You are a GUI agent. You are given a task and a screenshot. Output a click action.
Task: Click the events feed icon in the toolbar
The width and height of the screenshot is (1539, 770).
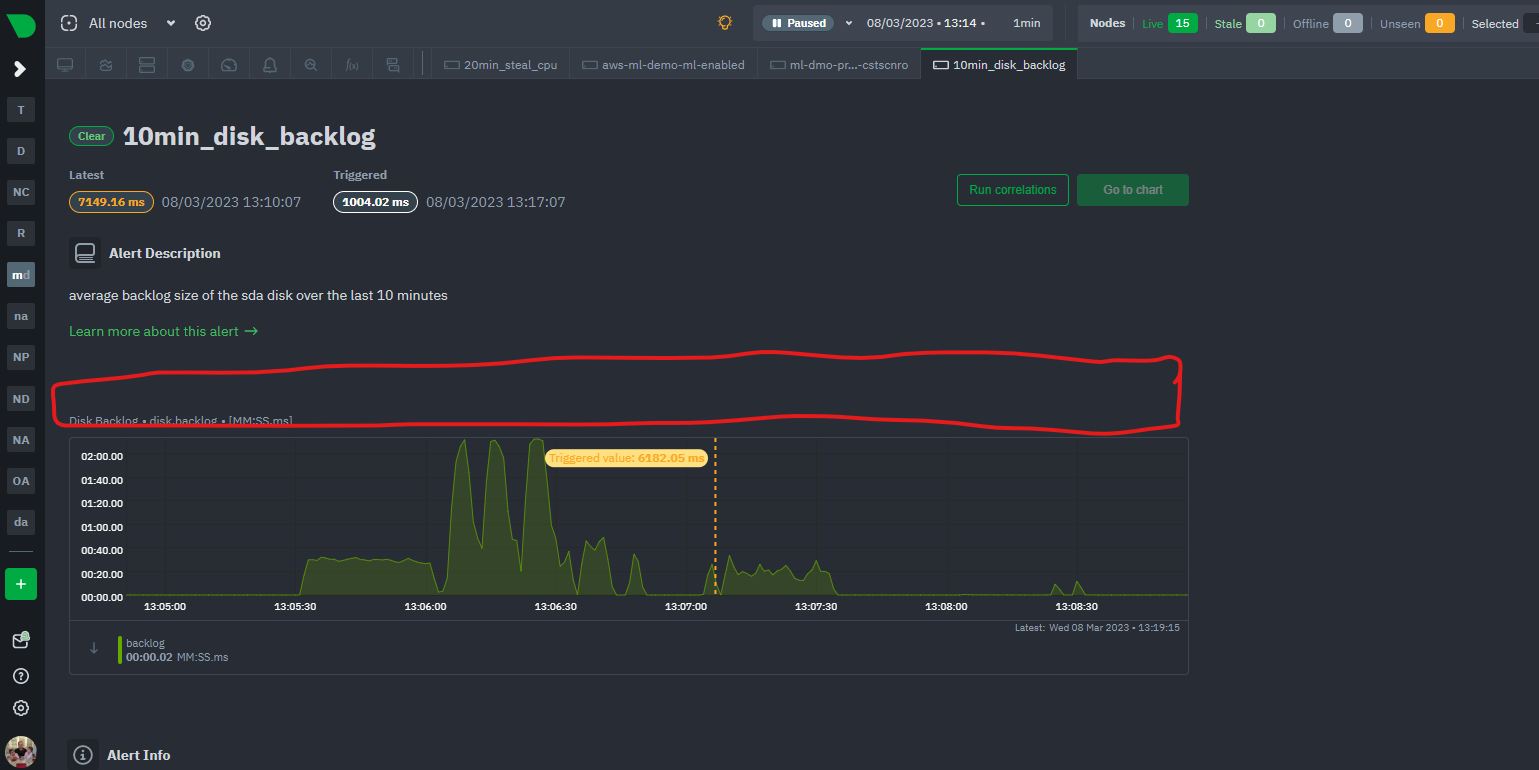tap(393, 63)
